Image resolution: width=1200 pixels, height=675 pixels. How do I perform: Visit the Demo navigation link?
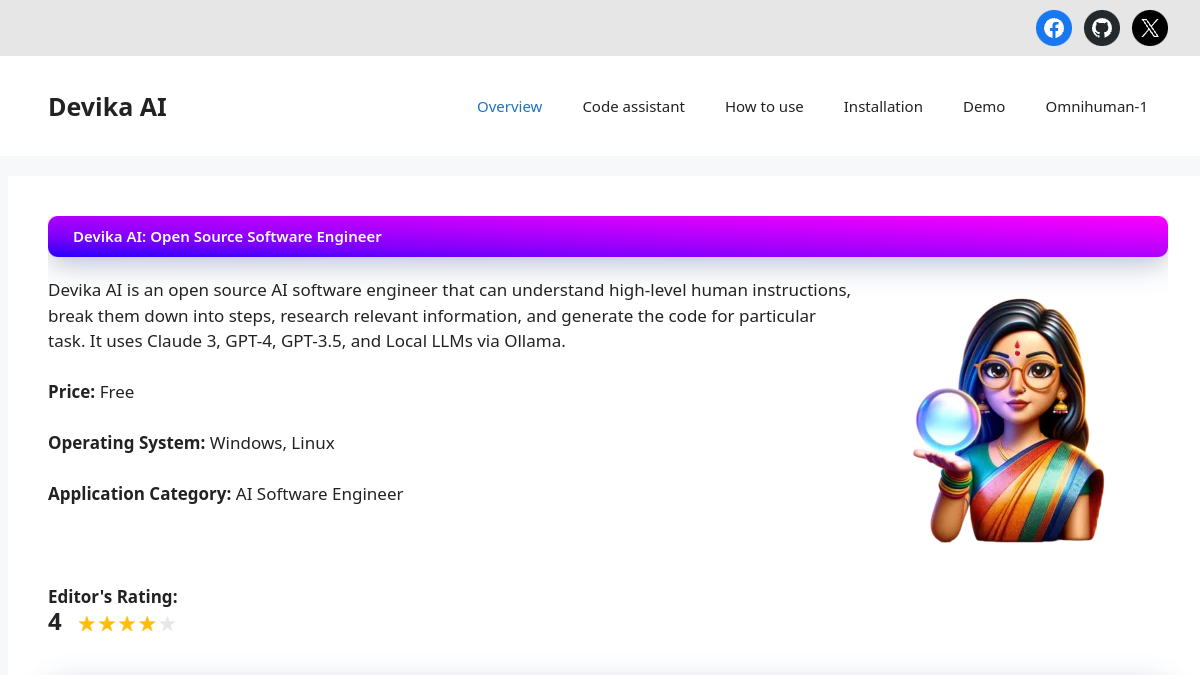[x=984, y=107]
